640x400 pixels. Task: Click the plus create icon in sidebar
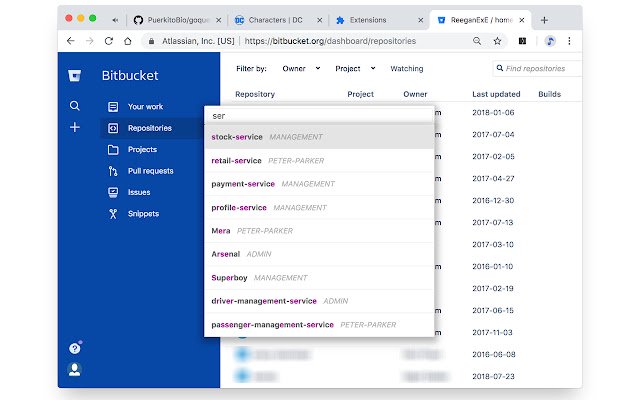75,127
